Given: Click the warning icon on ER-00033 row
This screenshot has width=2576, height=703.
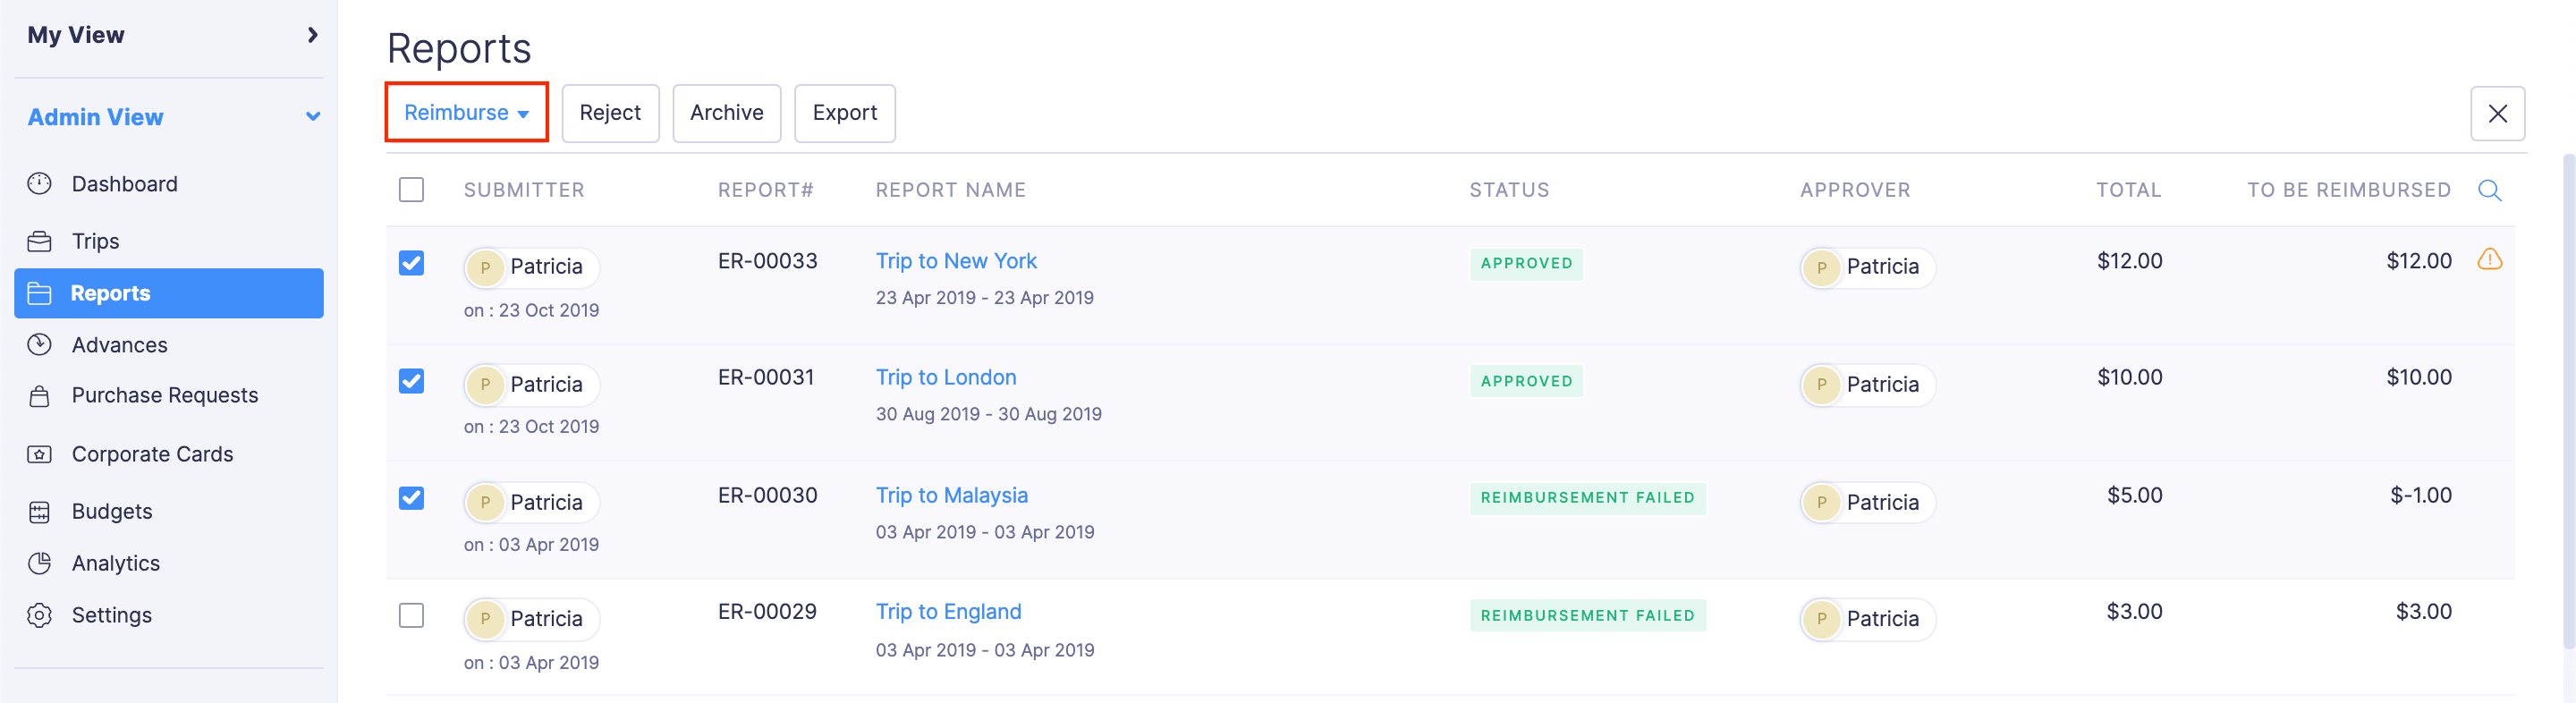Looking at the screenshot, I should [2488, 260].
